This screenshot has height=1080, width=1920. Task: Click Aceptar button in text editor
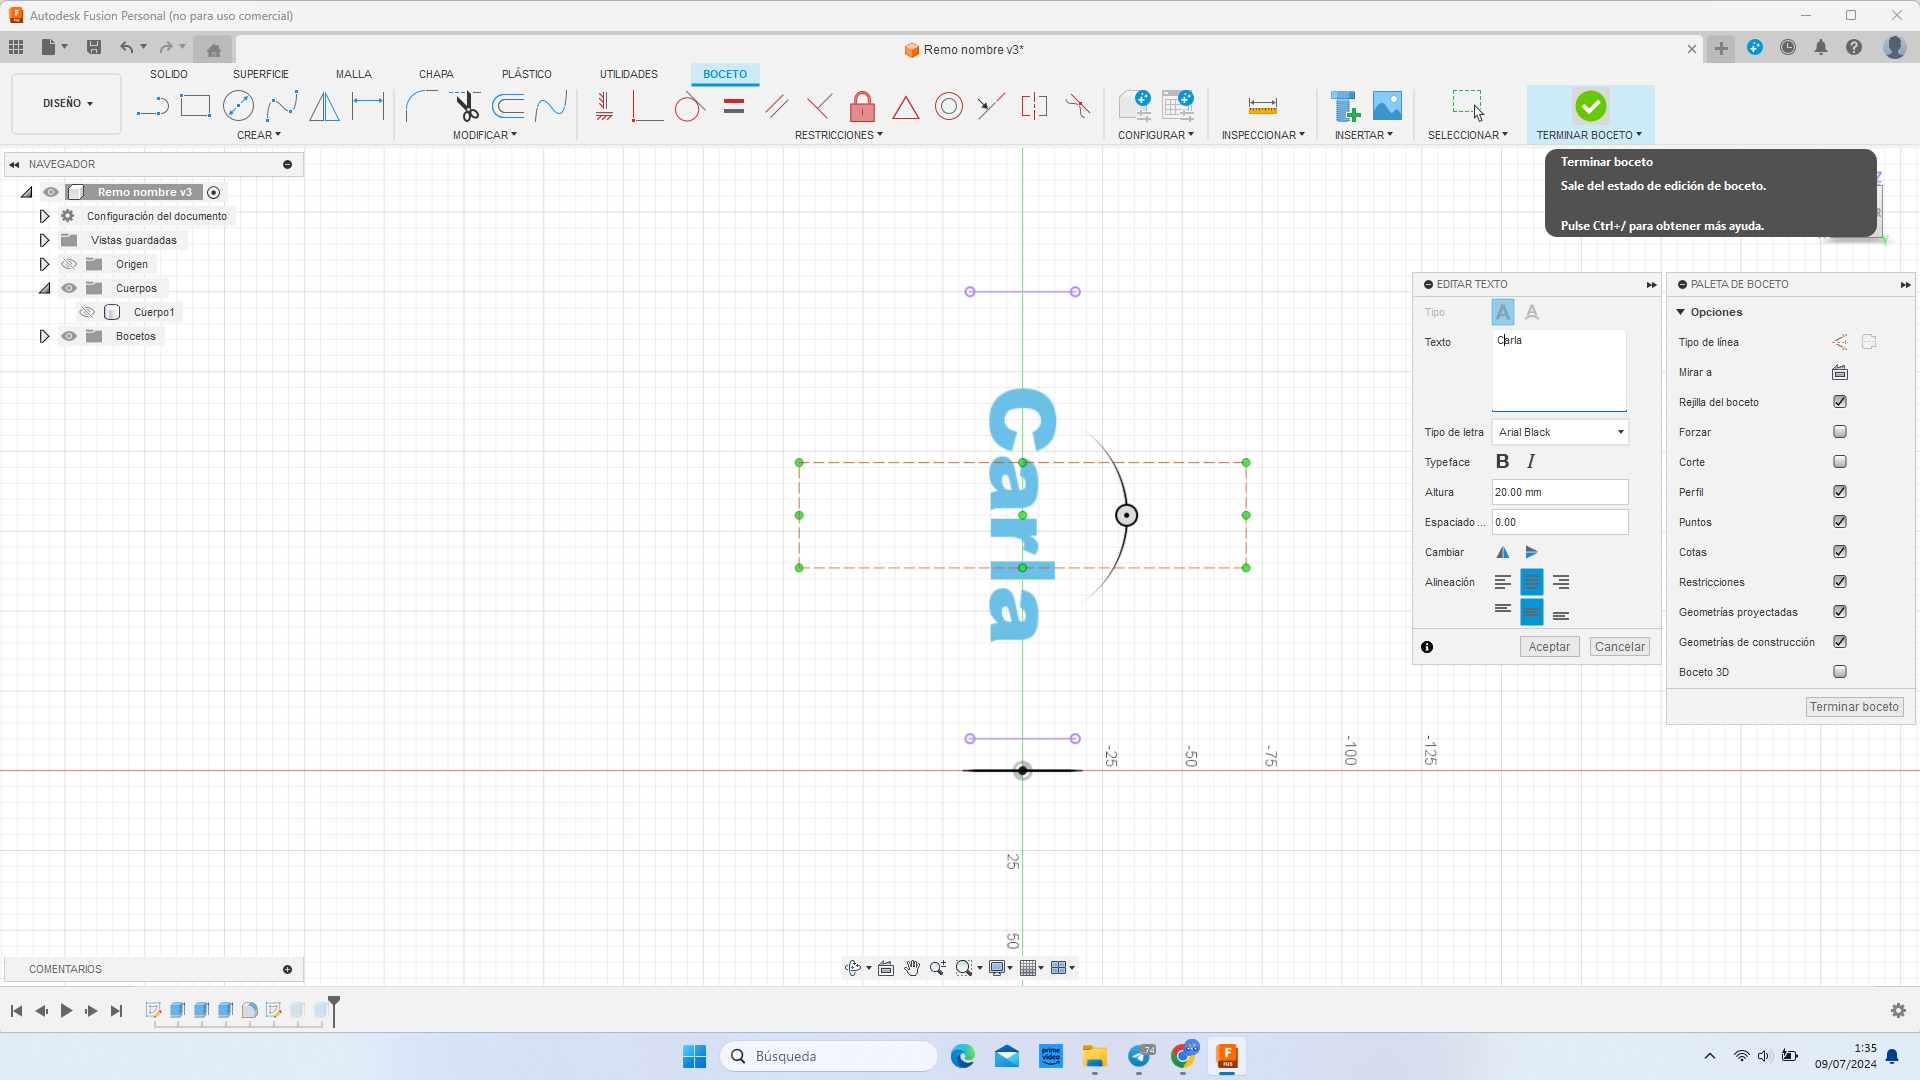(x=1549, y=646)
